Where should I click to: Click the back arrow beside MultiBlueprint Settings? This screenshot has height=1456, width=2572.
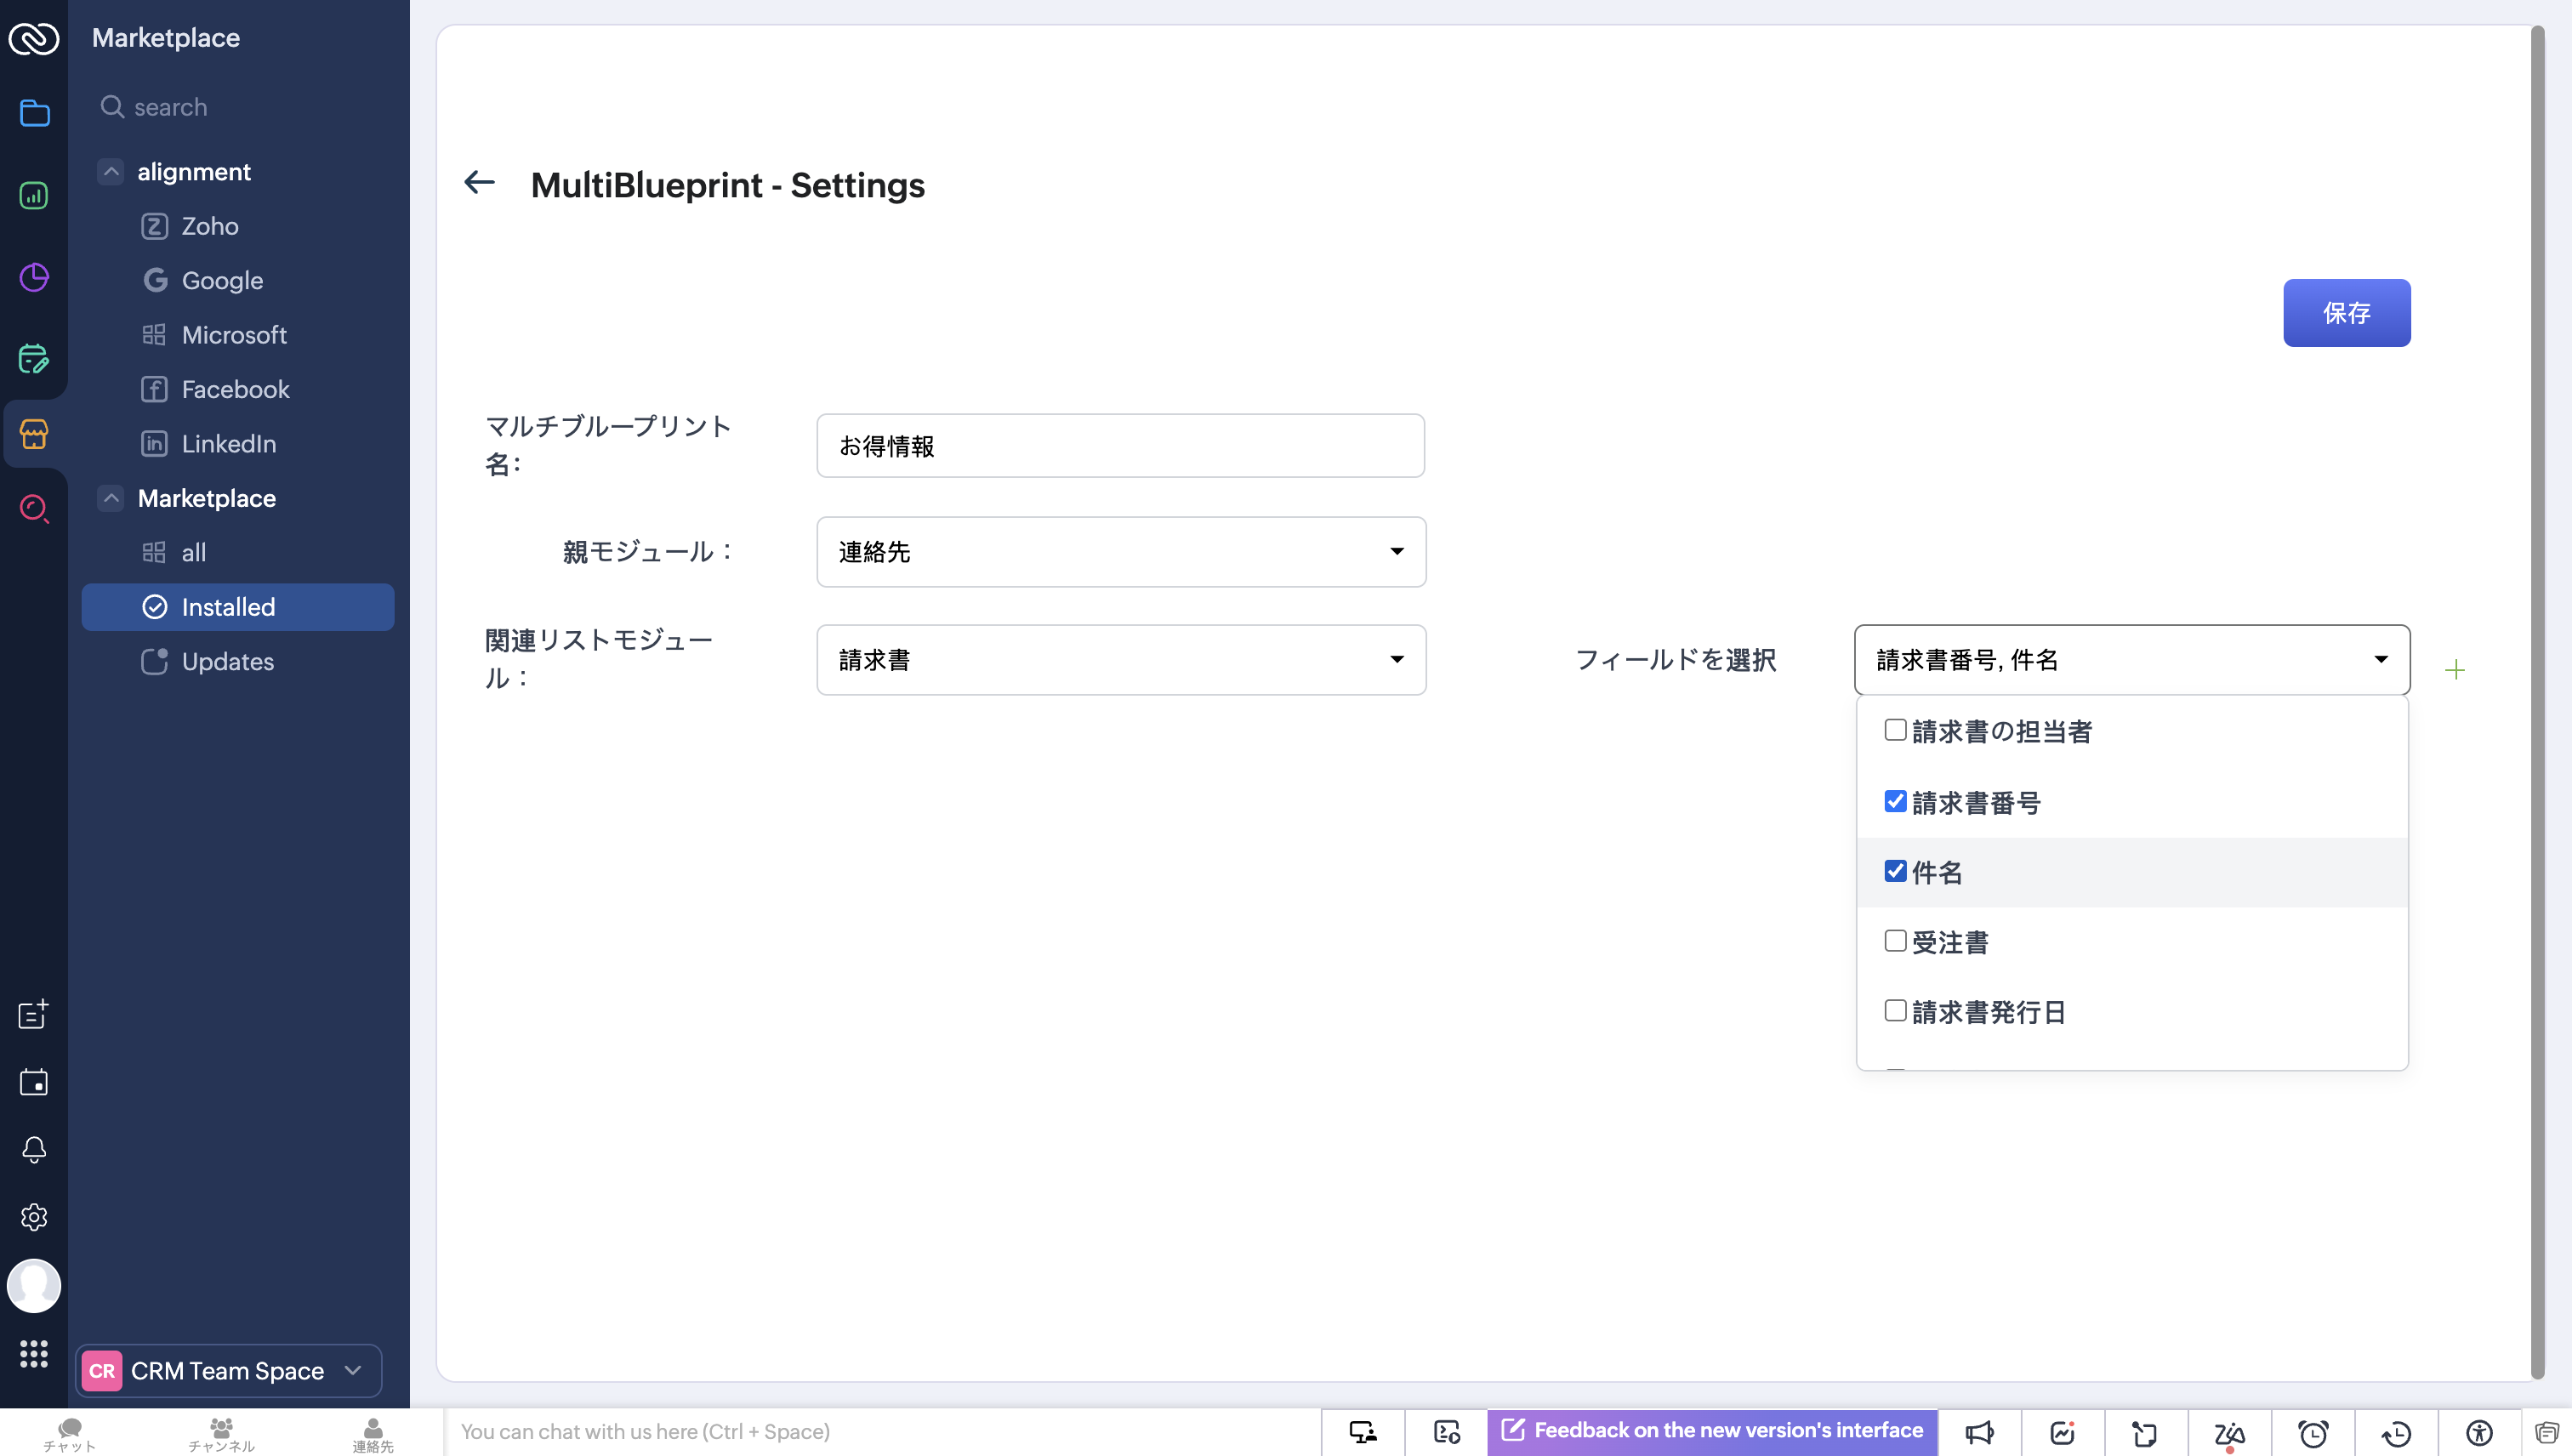click(479, 182)
